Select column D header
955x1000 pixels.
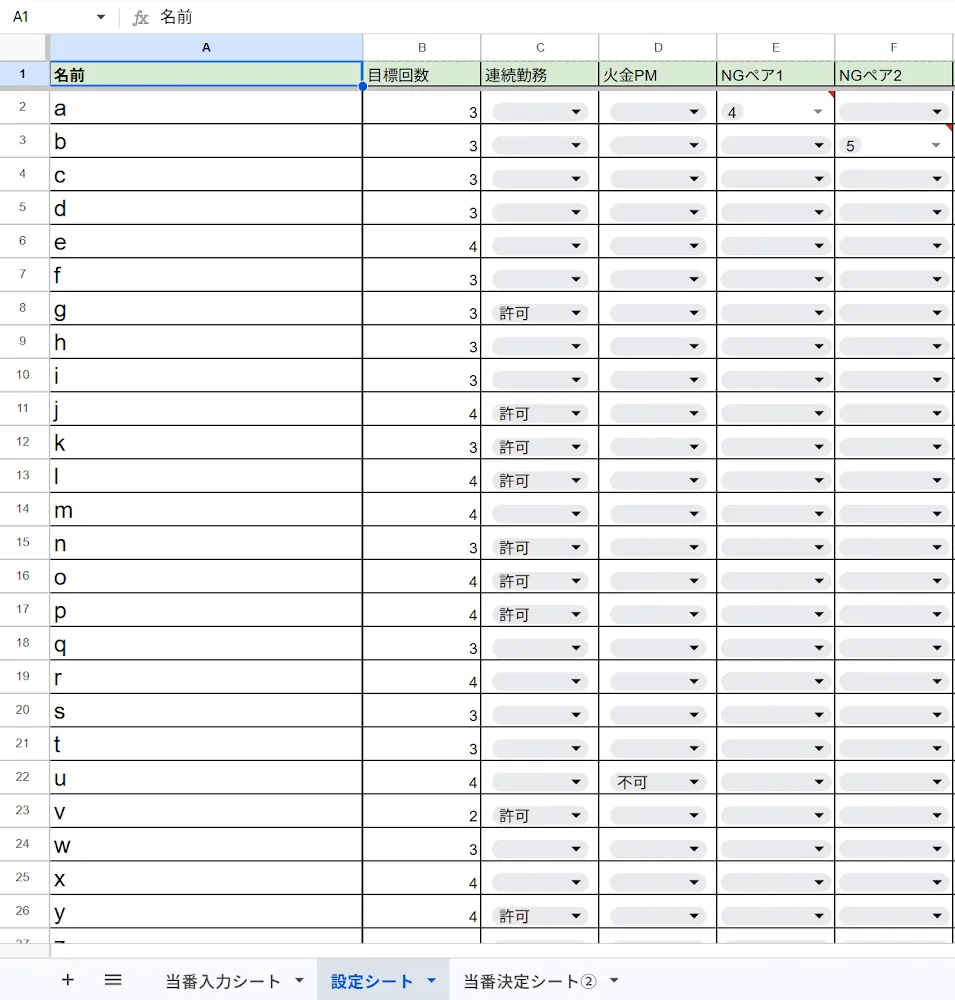click(658, 48)
